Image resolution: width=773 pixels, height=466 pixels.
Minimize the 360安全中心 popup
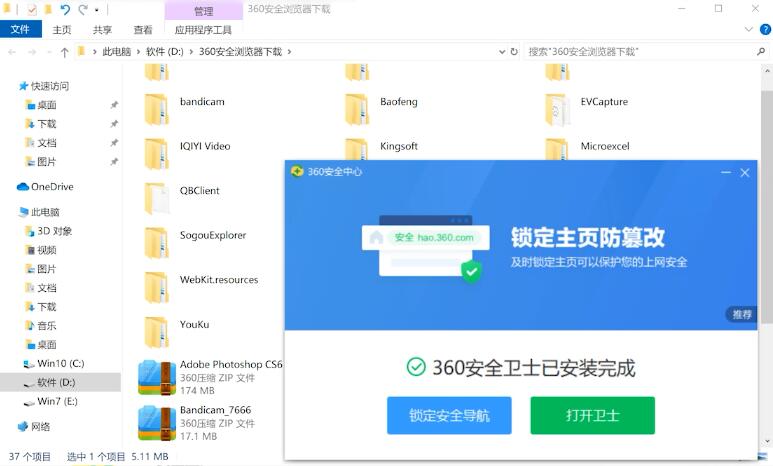click(726, 172)
